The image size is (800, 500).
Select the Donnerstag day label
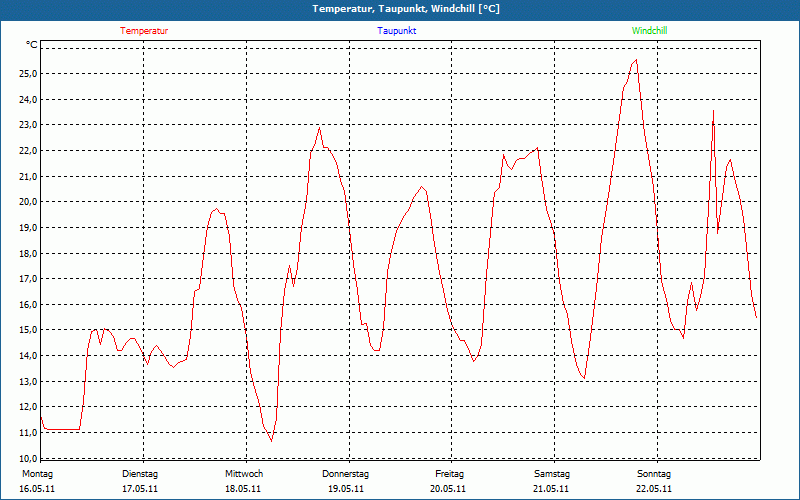coord(345,474)
